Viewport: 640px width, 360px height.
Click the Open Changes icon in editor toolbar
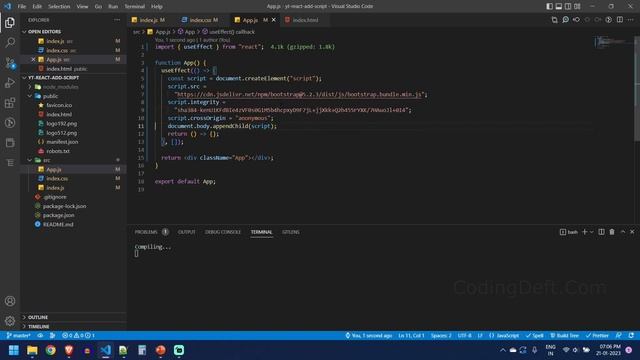(x=554, y=20)
